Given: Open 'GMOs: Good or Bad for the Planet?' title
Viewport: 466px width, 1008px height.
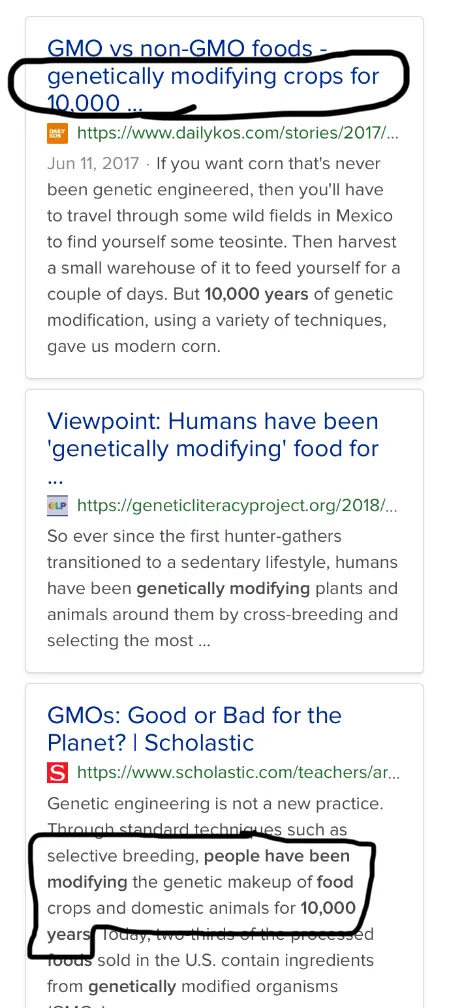Looking at the screenshot, I should click(x=195, y=729).
